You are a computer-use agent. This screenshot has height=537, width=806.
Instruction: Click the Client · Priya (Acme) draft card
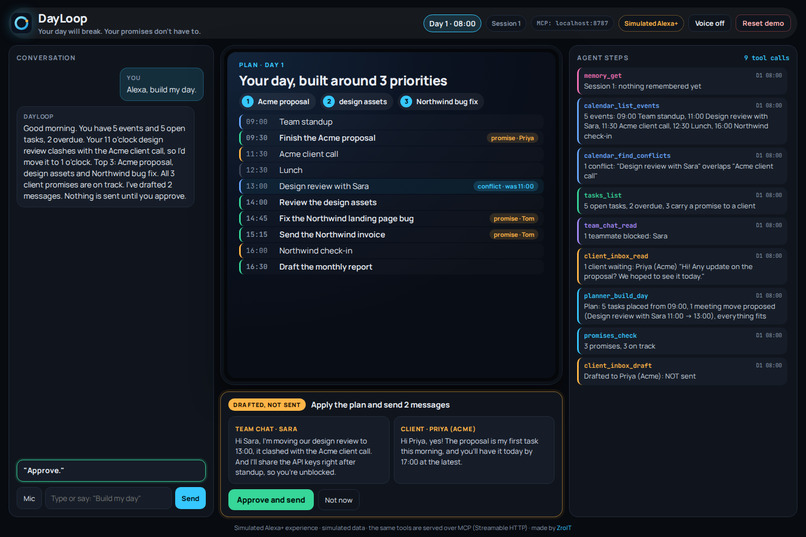474,450
